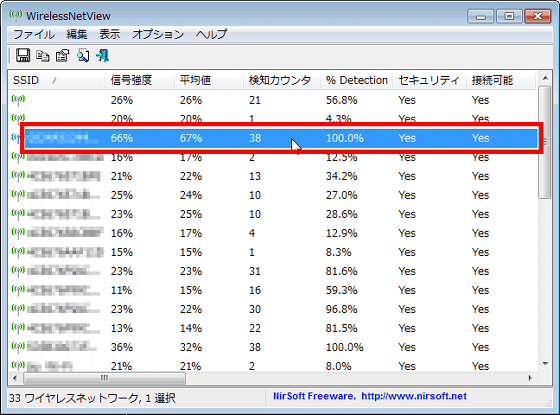560x415 pixels.
Task: Click the horizontal scrollbar thumb
Action: [x=104, y=378]
